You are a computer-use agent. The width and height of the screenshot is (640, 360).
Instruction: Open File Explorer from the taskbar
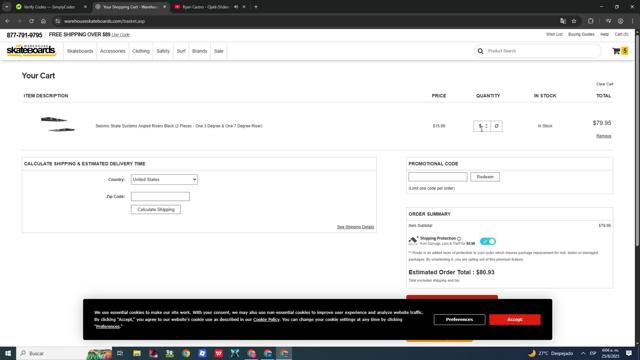pos(137,353)
